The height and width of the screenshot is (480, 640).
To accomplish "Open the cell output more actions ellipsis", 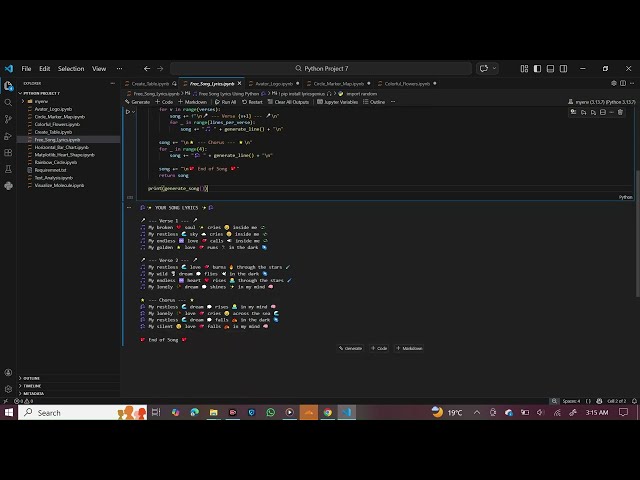I will pos(129,207).
